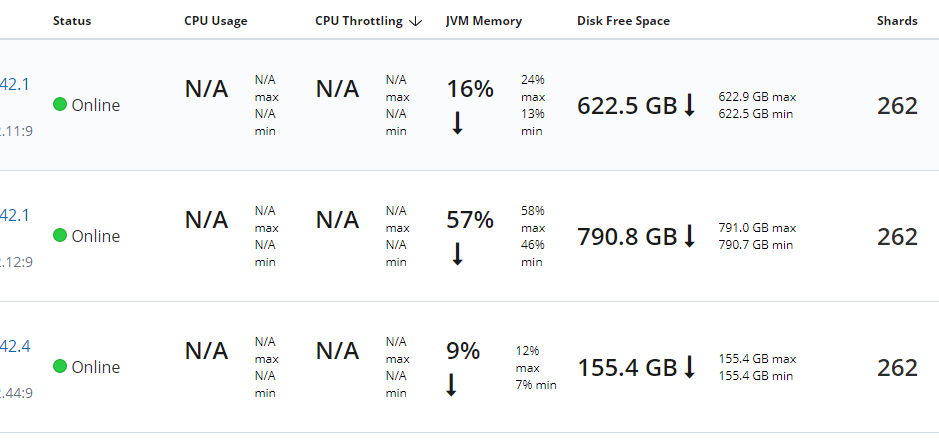The image size is (939, 440).
Task: Click the down arrow under 57% JVM memory
Action: pyautogui.click(x=458, y=253)
